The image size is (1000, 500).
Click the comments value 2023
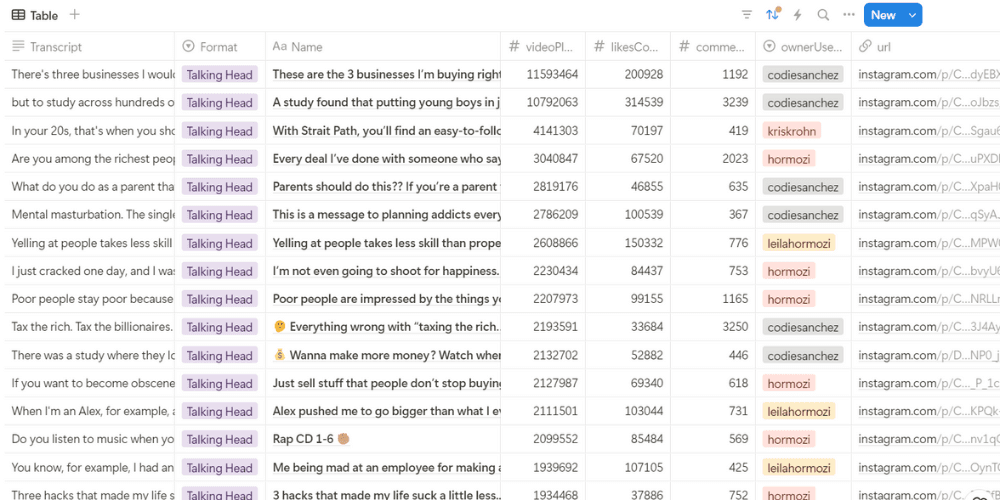735,159
